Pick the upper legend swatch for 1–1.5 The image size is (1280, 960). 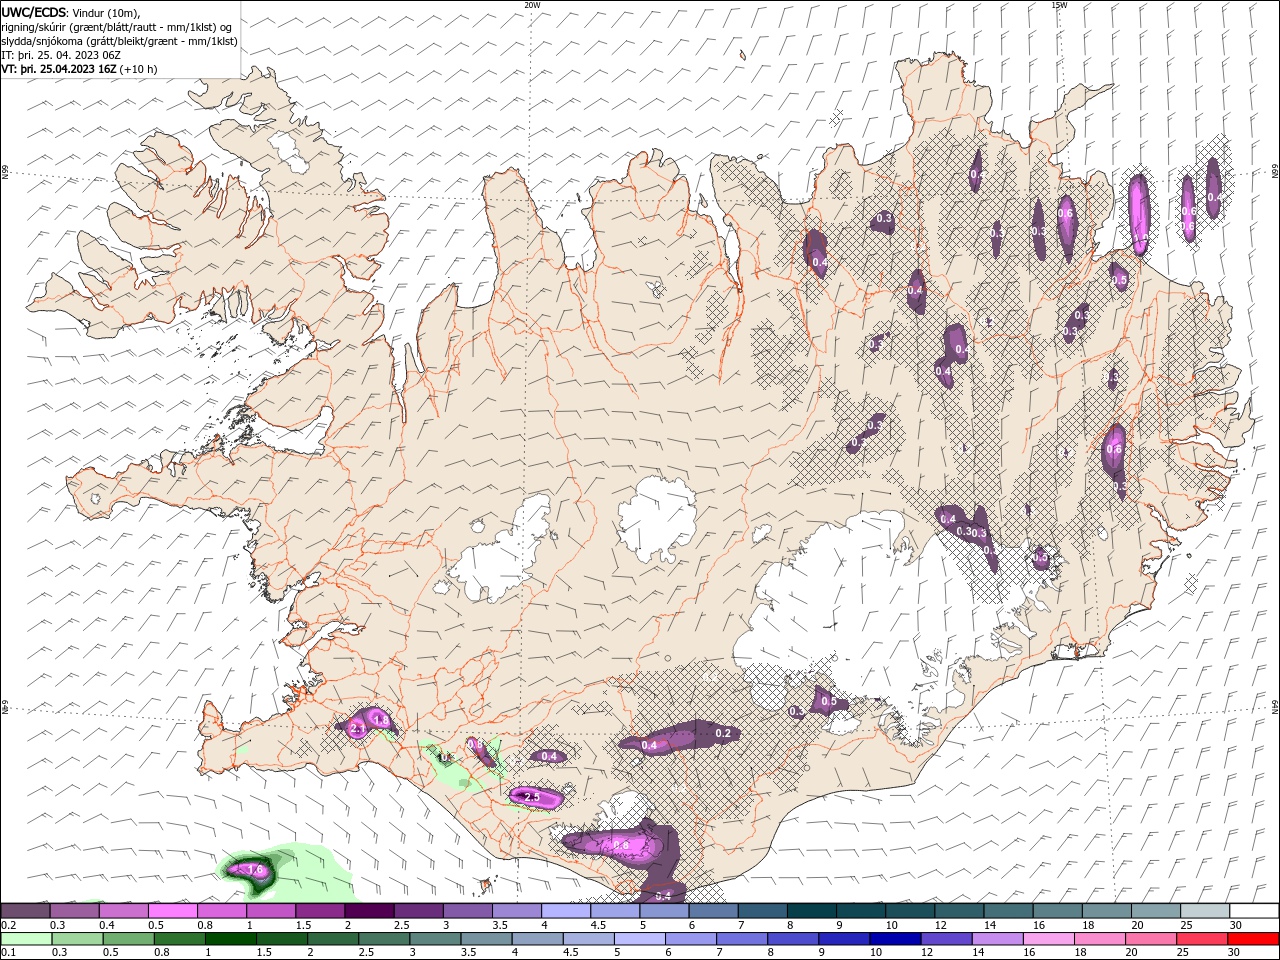[x=270, y=911]
